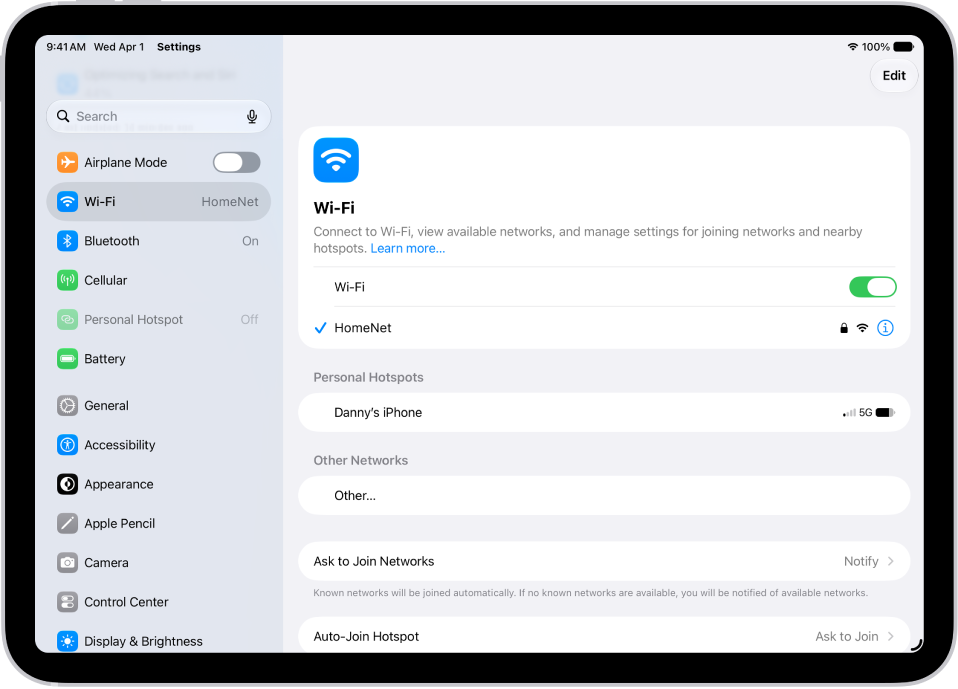Tap the General gear icon
This screenshot has width=958, height=689.
pyautogui.click(x=67, y=406)
